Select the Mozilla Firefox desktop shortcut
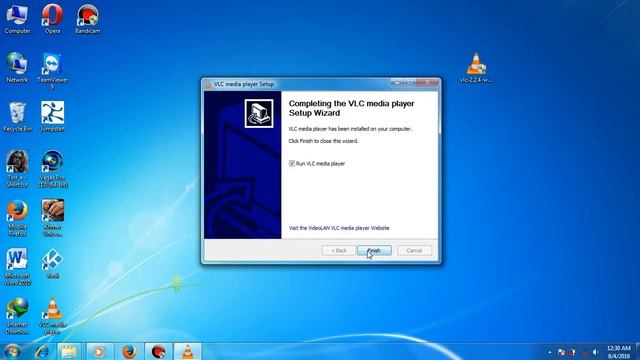This screenshot has width=640, height=360. [x=17, y=218]
